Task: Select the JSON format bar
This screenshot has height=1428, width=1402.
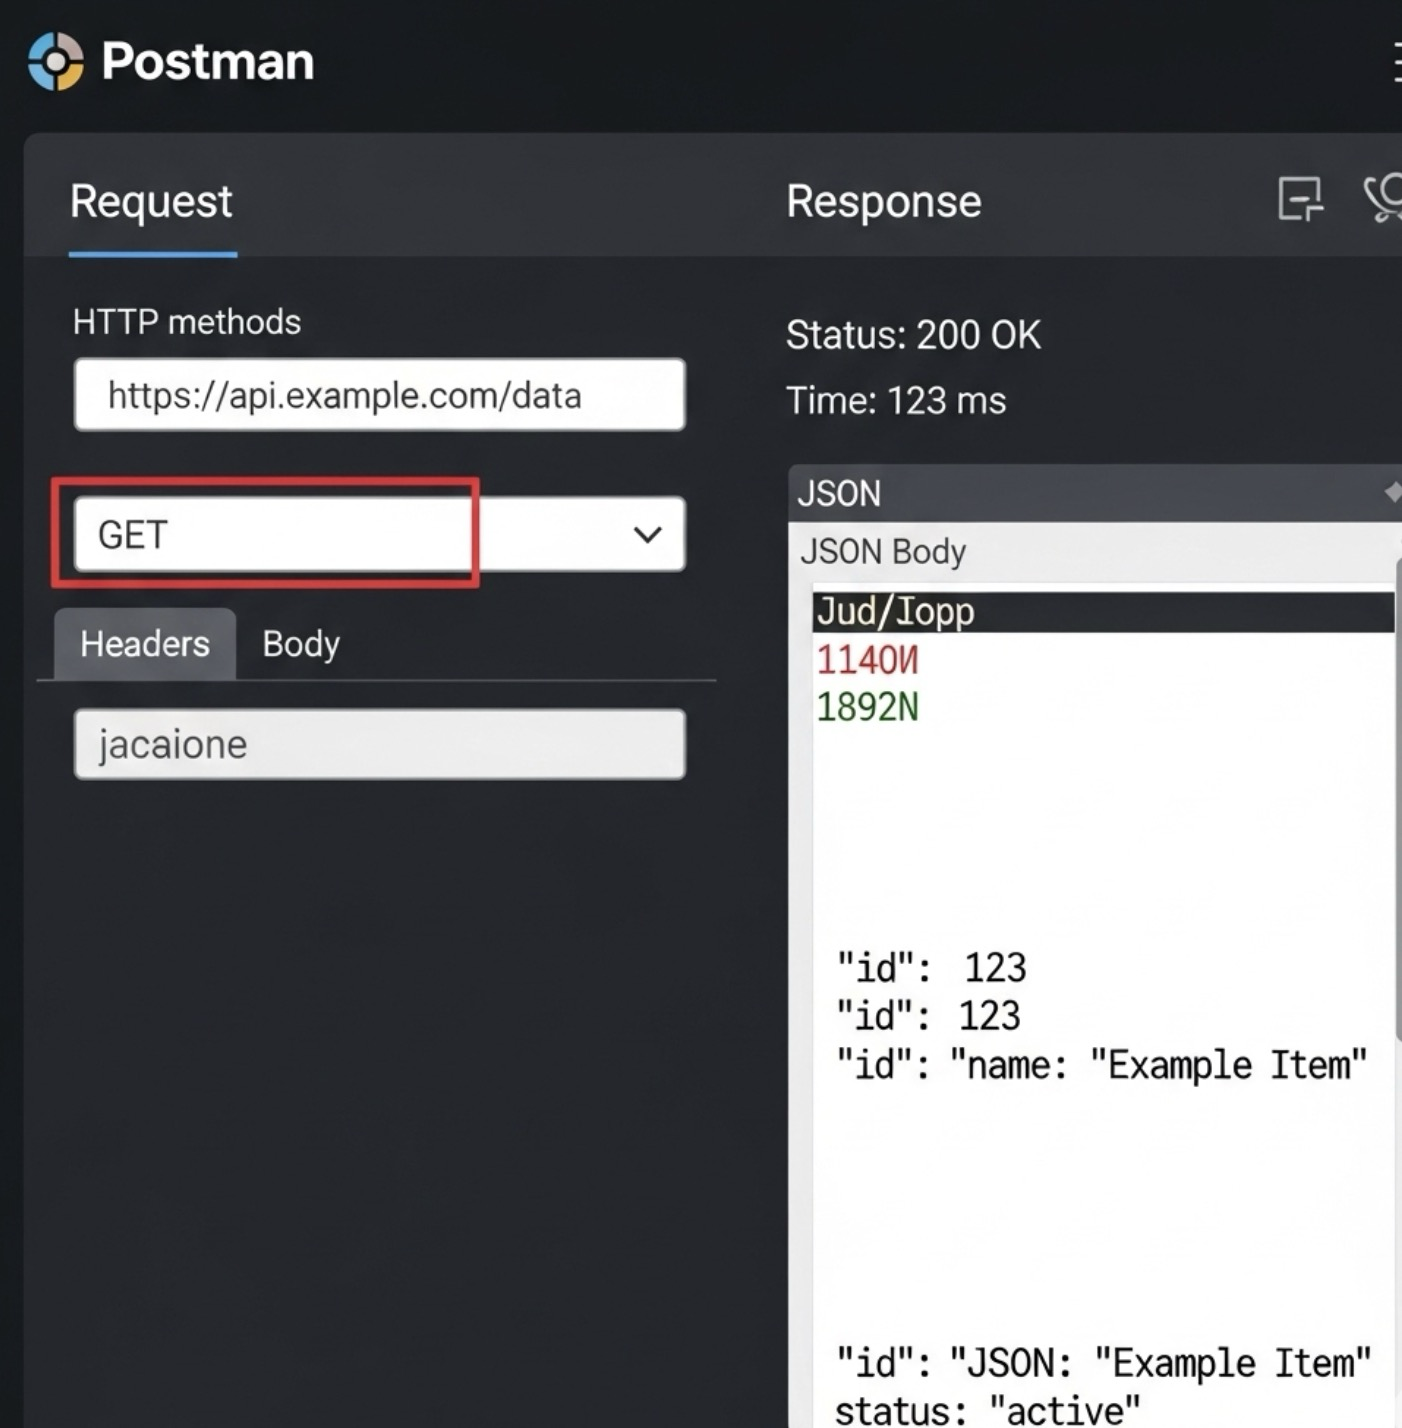Action: (x=1095, y=493)
